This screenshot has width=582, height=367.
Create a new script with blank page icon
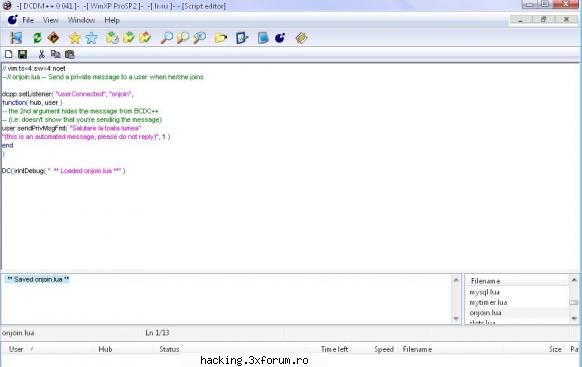[9, 54]
